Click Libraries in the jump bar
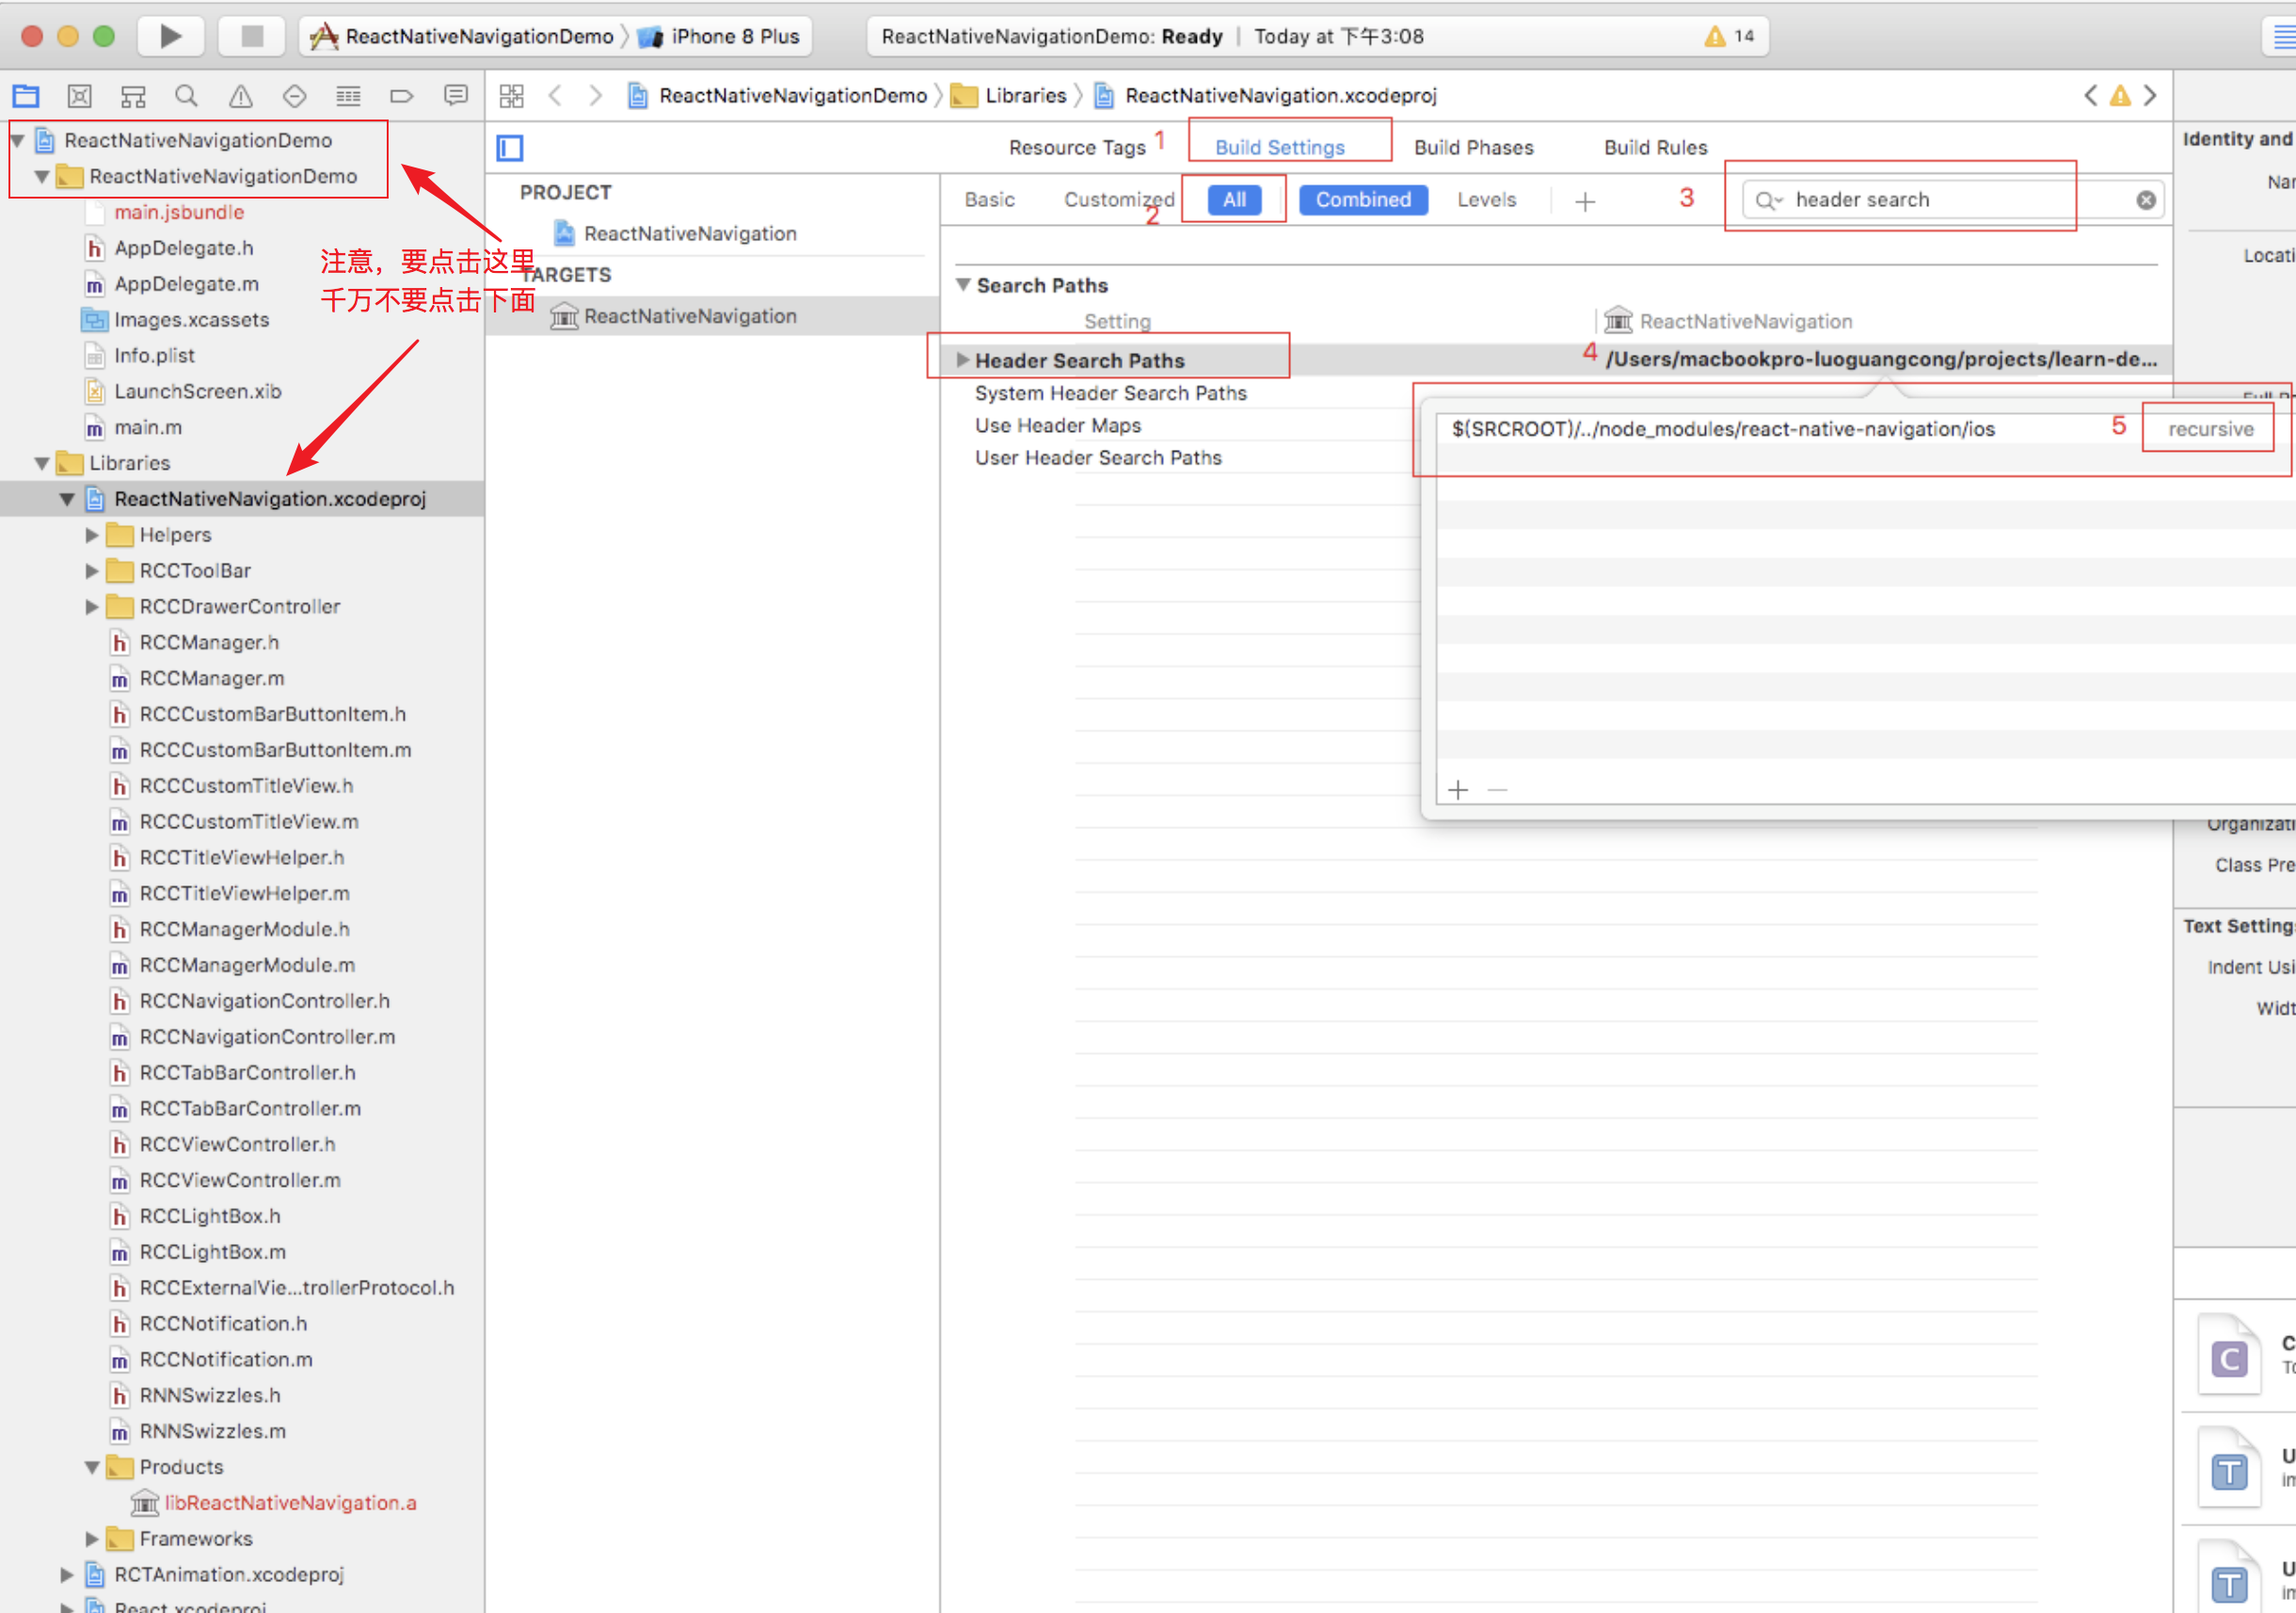The image size is (2296, 1613). point(1008,95)
